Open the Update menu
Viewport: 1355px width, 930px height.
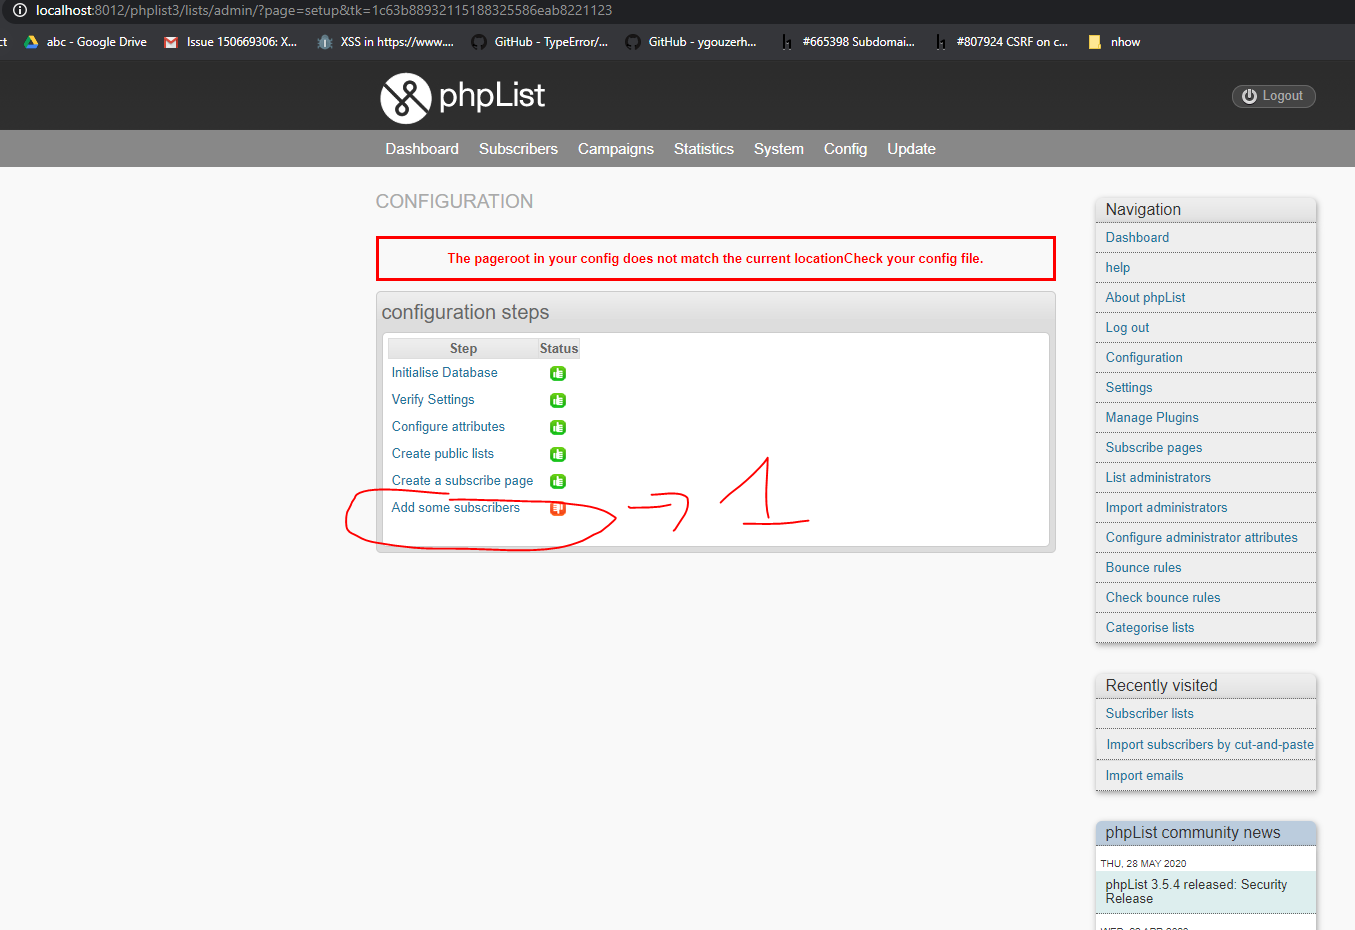[911, 149]
